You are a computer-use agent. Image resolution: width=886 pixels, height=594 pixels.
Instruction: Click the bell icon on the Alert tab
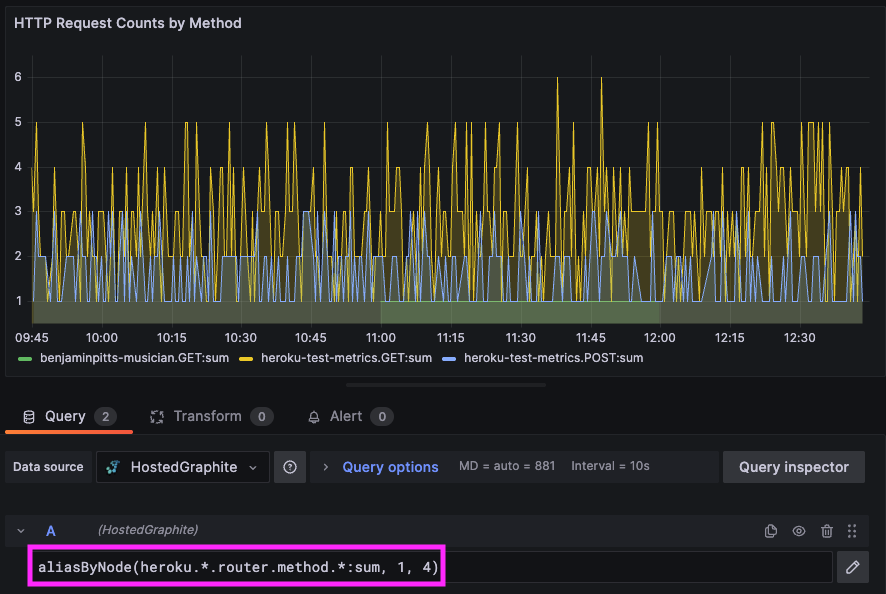point(314,417)
